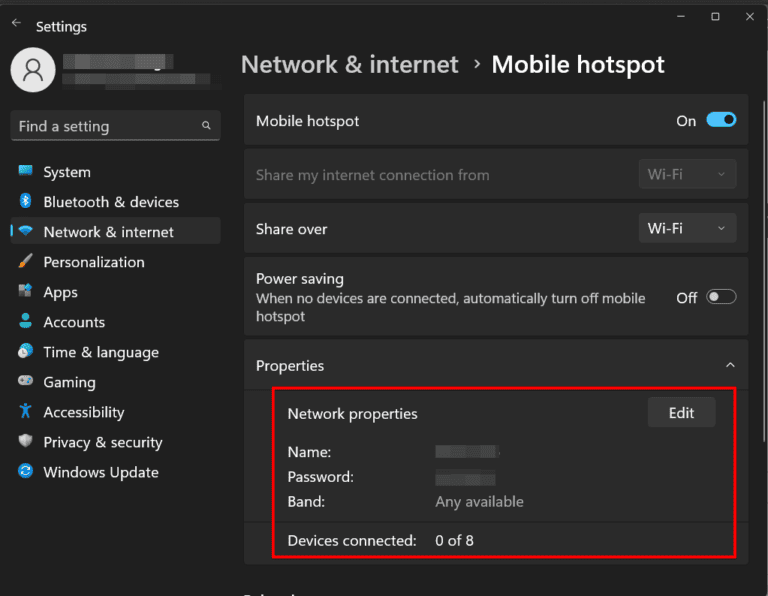This screenshot has height=596, width=768.
Task: Select the Personalization paintbrush icon
Action: (x=25, y=262)
